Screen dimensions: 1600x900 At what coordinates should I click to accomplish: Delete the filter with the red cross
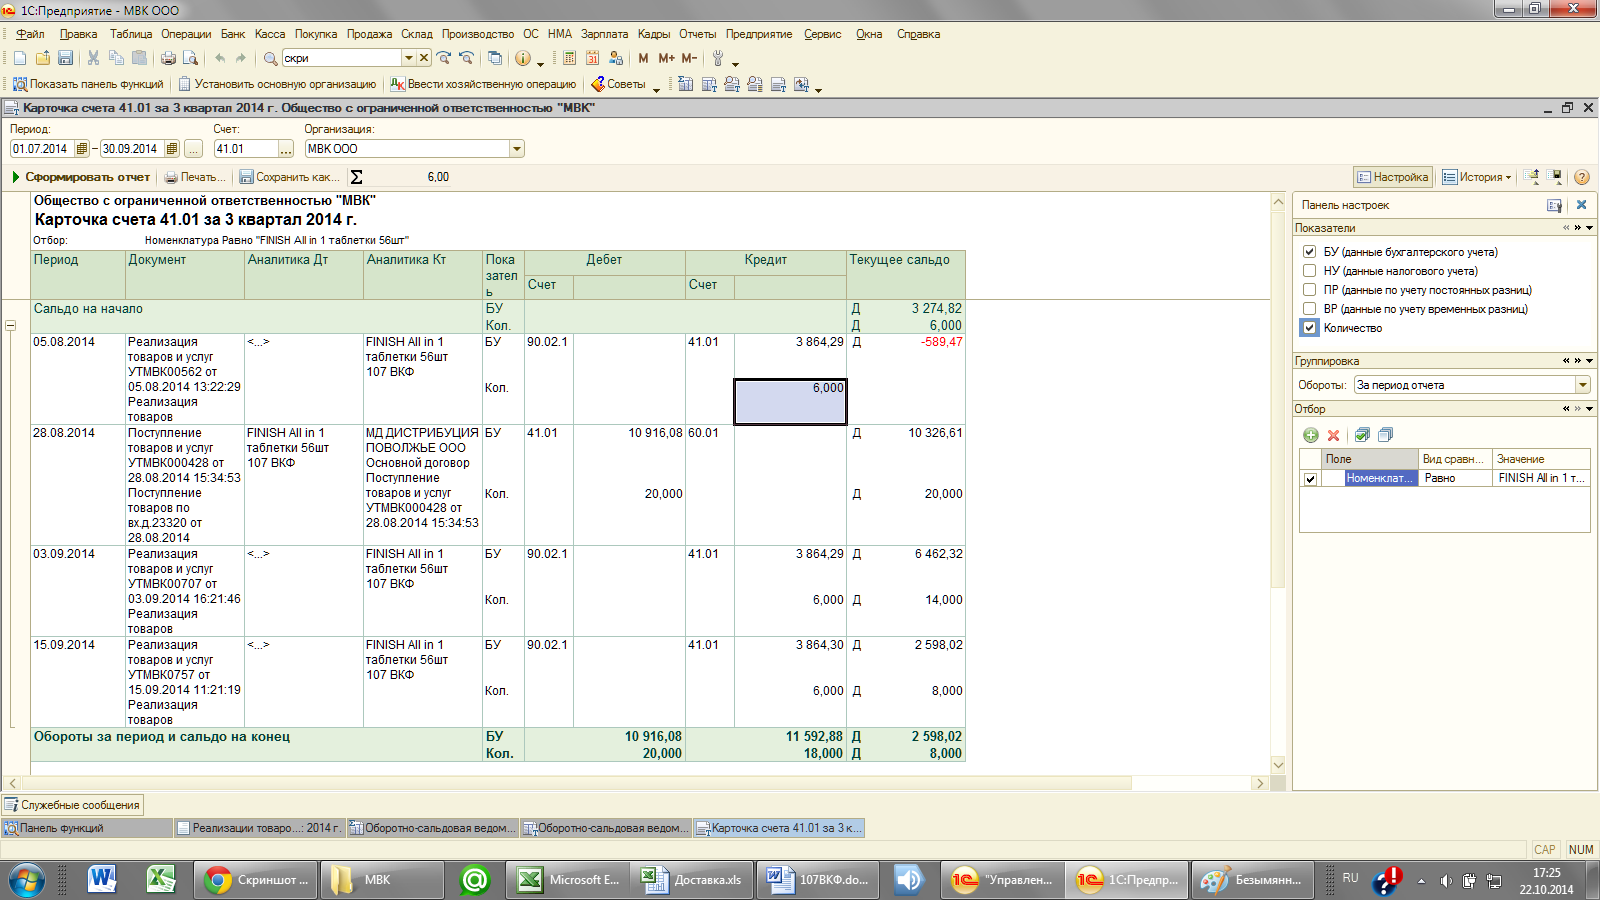point(1333,435)
